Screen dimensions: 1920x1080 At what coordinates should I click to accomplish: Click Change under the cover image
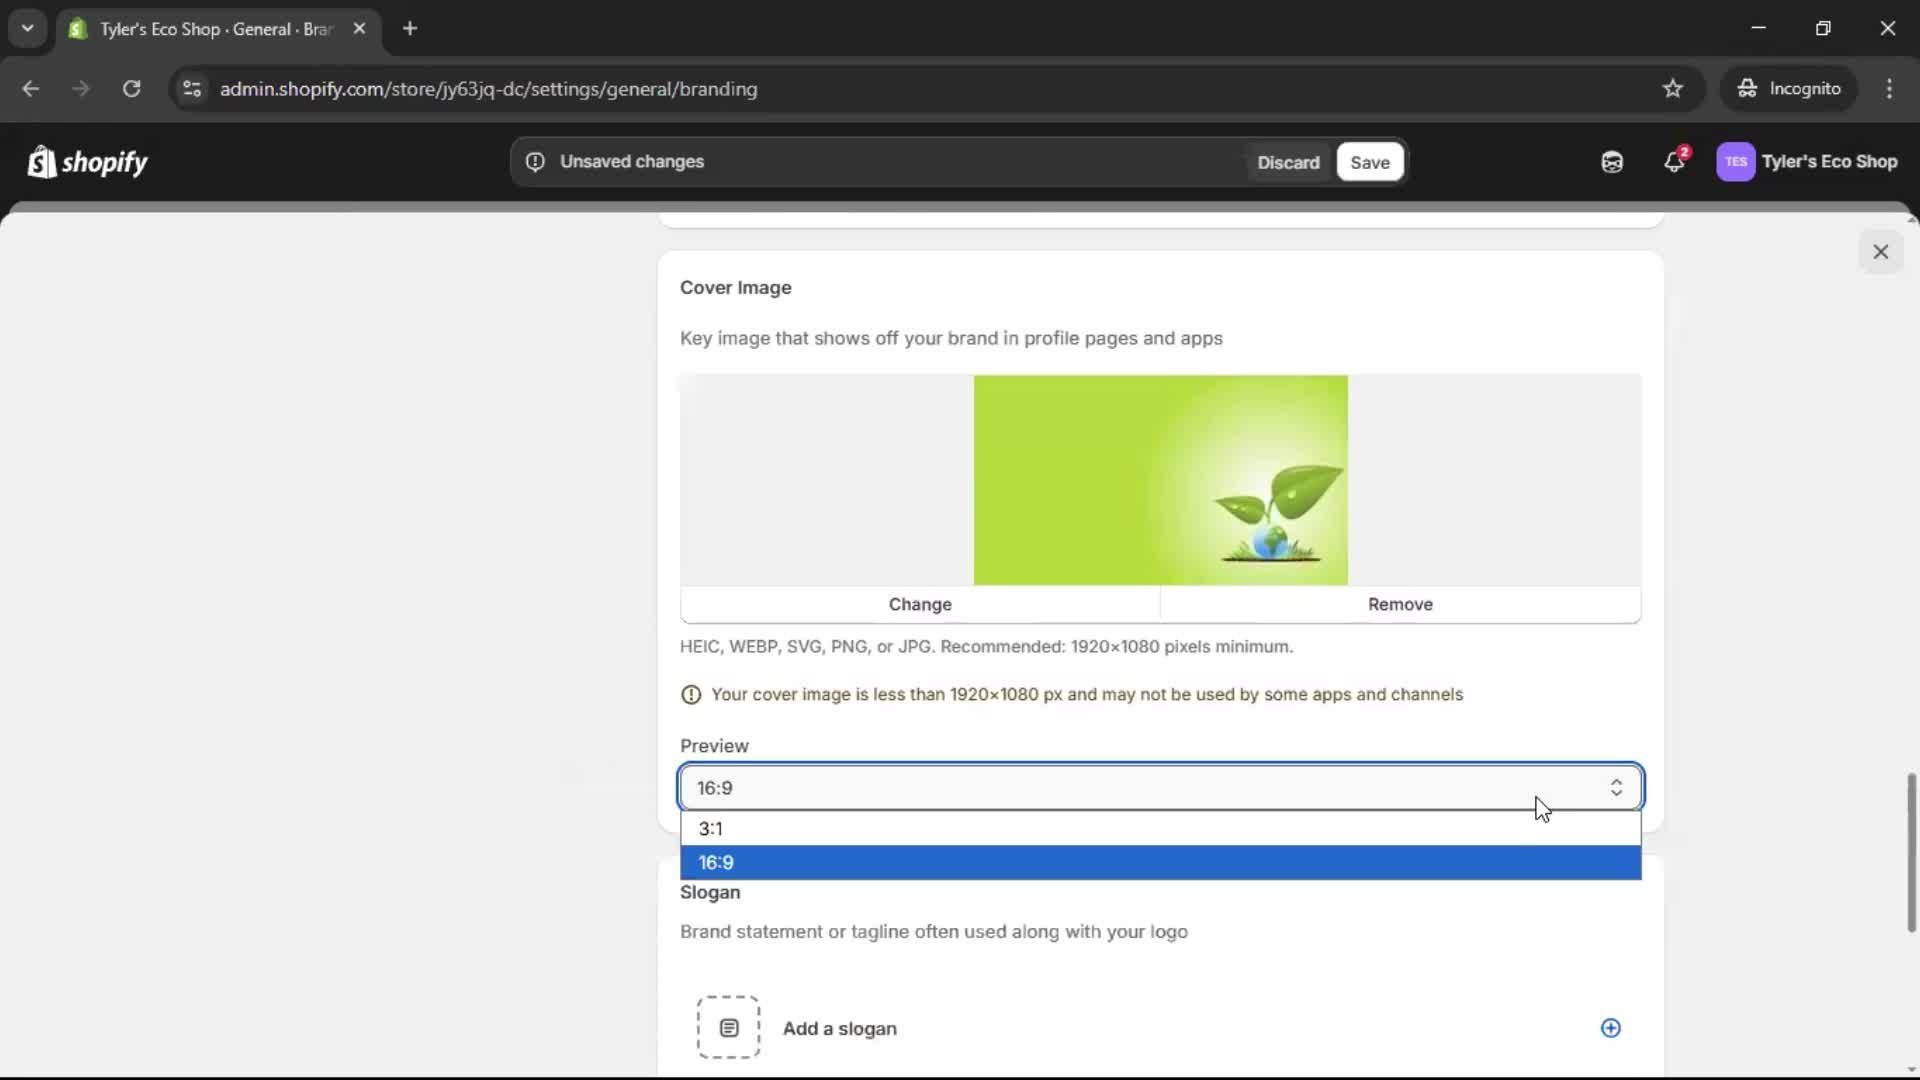click(920, 604)
